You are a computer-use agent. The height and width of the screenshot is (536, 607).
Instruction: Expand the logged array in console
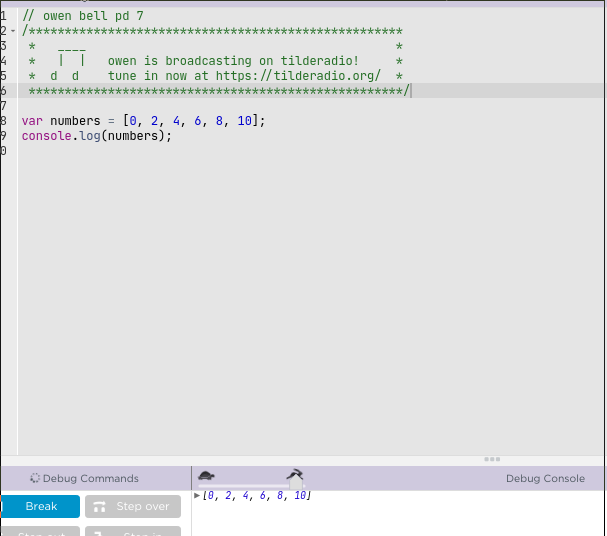(x=197, y=496)
